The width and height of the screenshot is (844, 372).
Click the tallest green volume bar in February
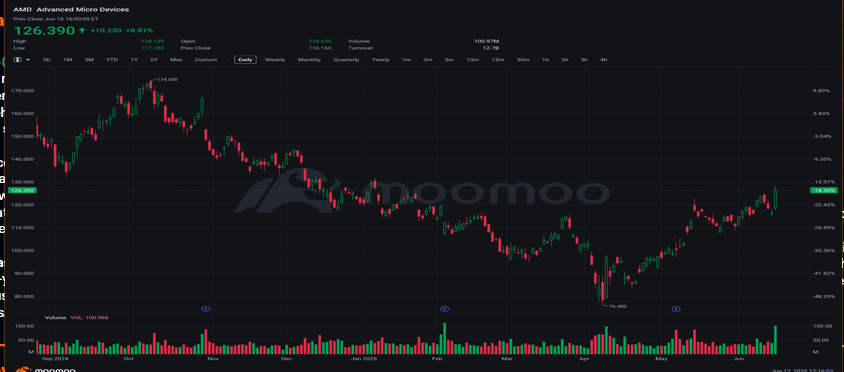(x=445, y=338)
